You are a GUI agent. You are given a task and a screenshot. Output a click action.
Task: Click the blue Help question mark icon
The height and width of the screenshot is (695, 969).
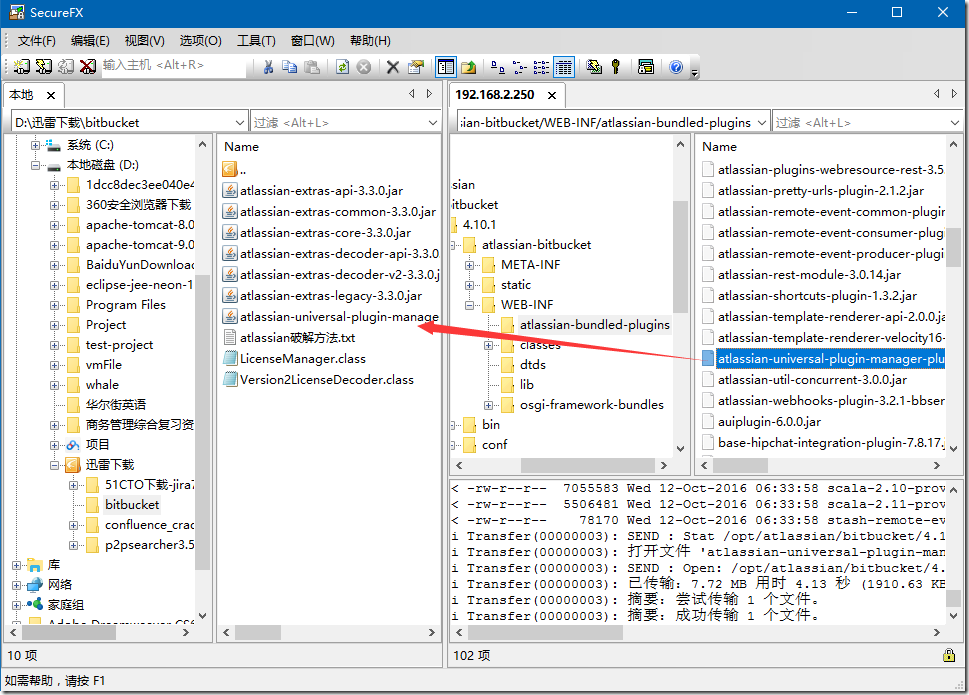(676, 67)
